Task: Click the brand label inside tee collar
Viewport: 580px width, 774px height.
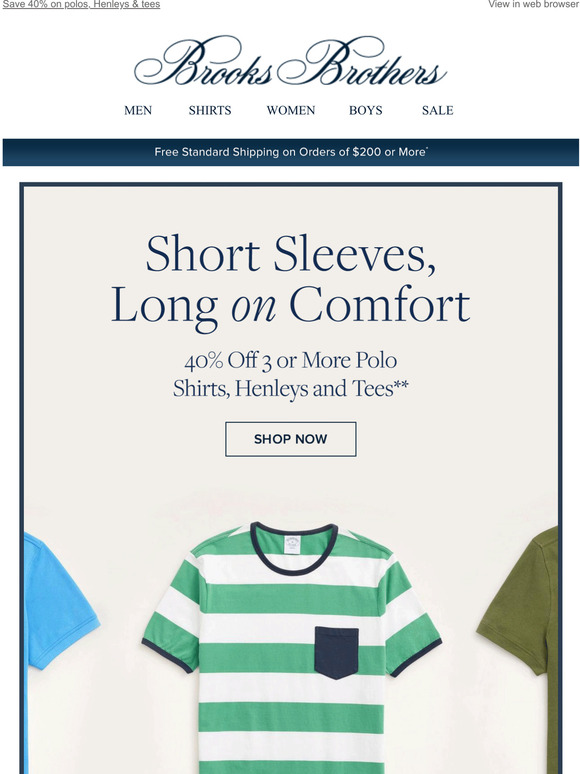Action: 292,544
